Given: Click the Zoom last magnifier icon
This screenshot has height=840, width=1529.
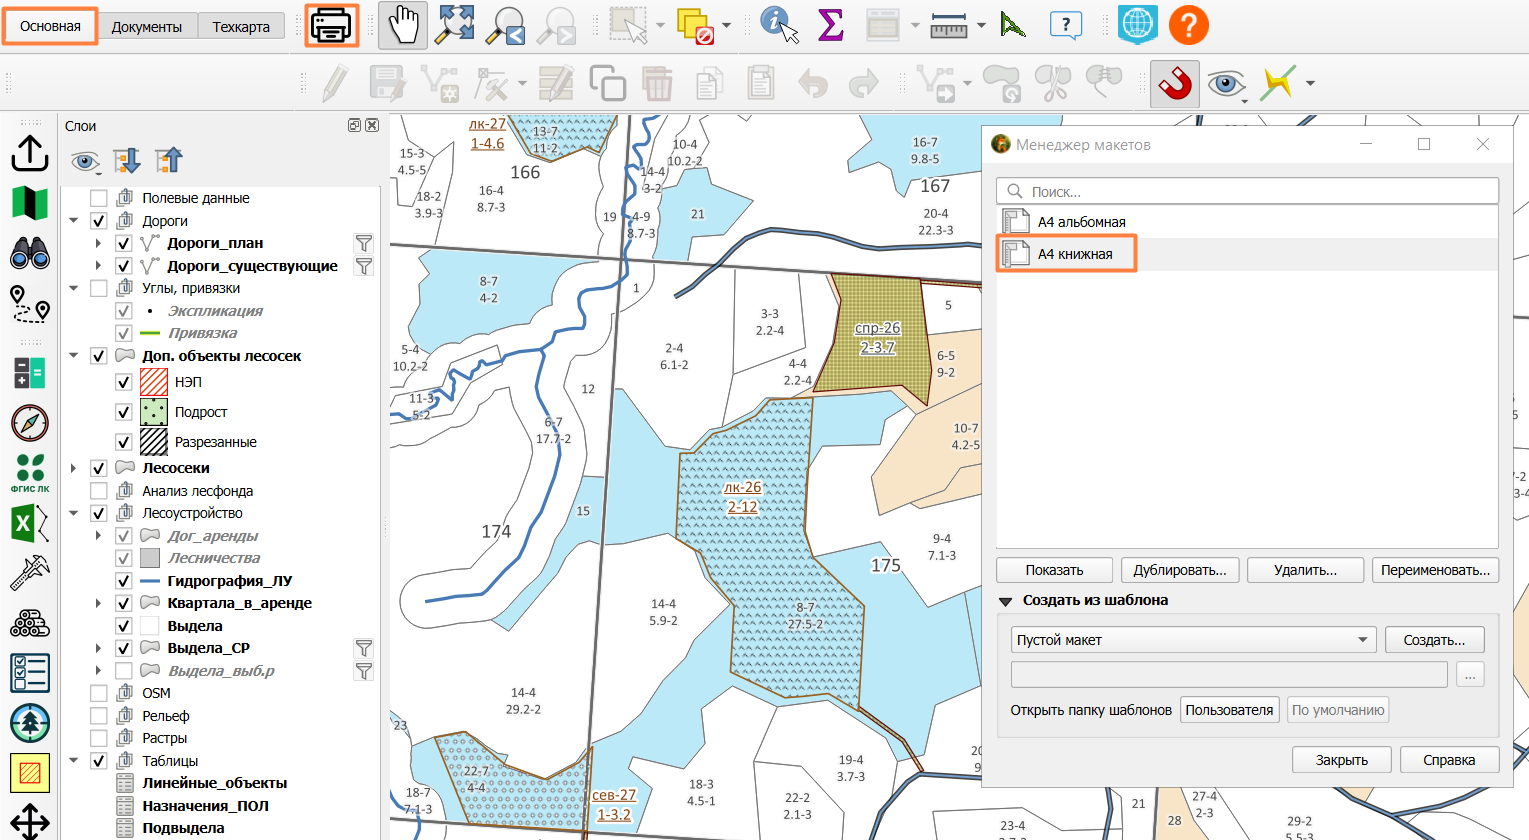Looking at the screenshot, I should coord(505,26).
